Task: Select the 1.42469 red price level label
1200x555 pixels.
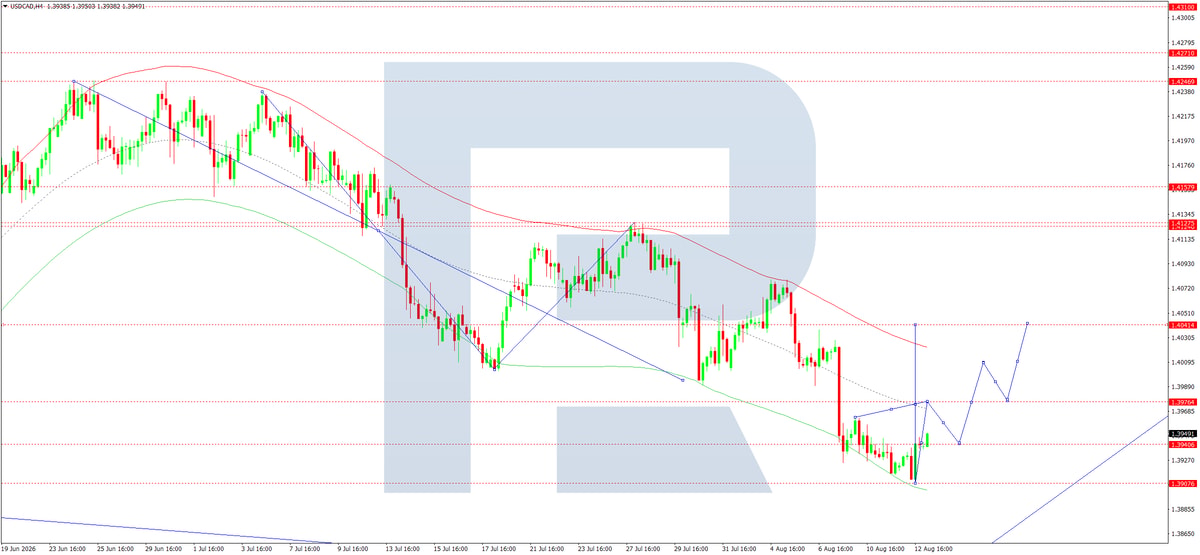Action: pos(1184,81)
